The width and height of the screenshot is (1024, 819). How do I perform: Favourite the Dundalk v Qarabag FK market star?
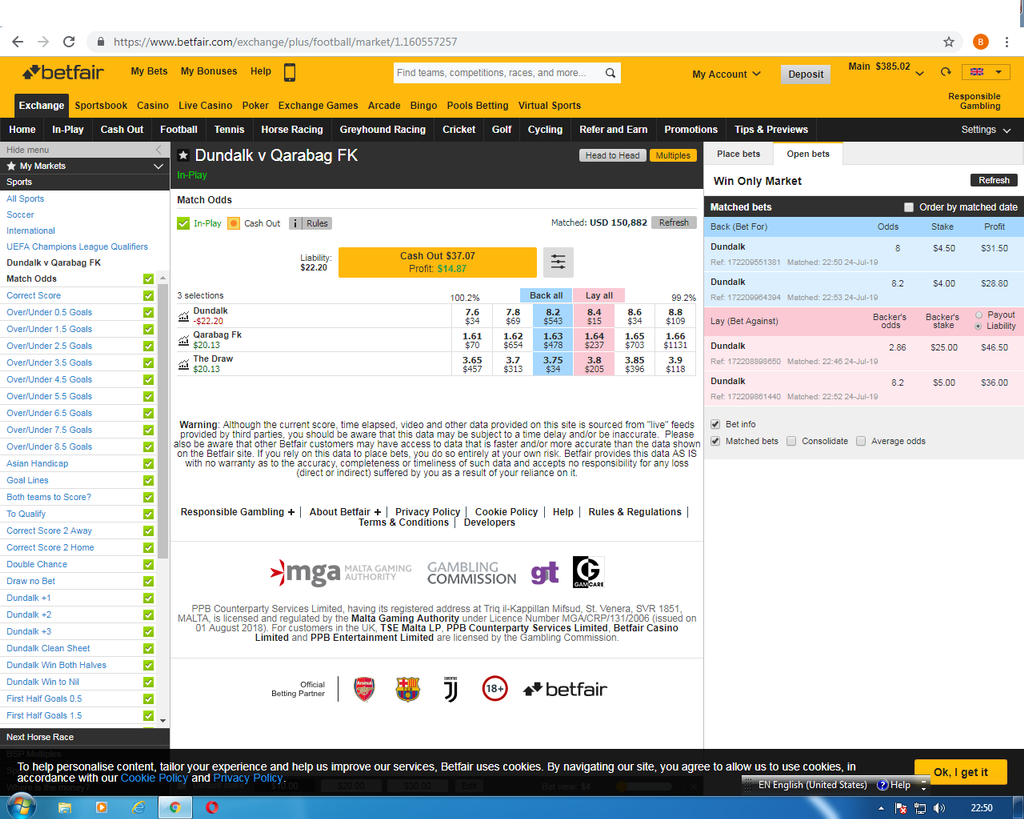tap(184, 155)
